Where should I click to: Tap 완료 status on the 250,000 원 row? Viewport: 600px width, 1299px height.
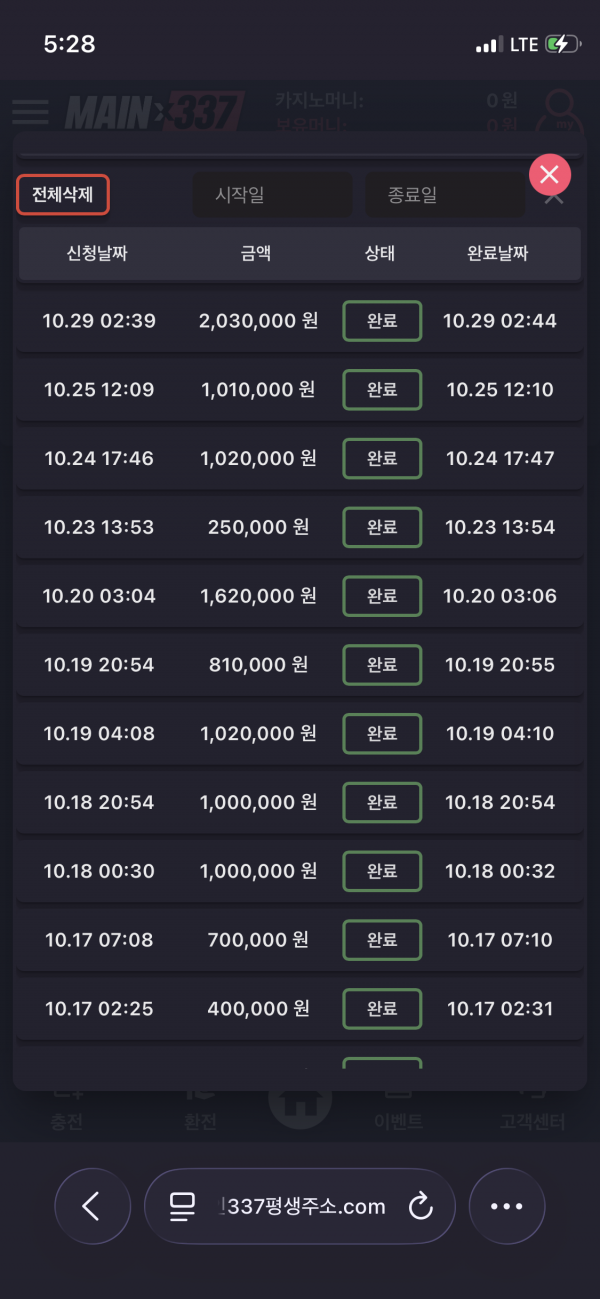[382, 527]
